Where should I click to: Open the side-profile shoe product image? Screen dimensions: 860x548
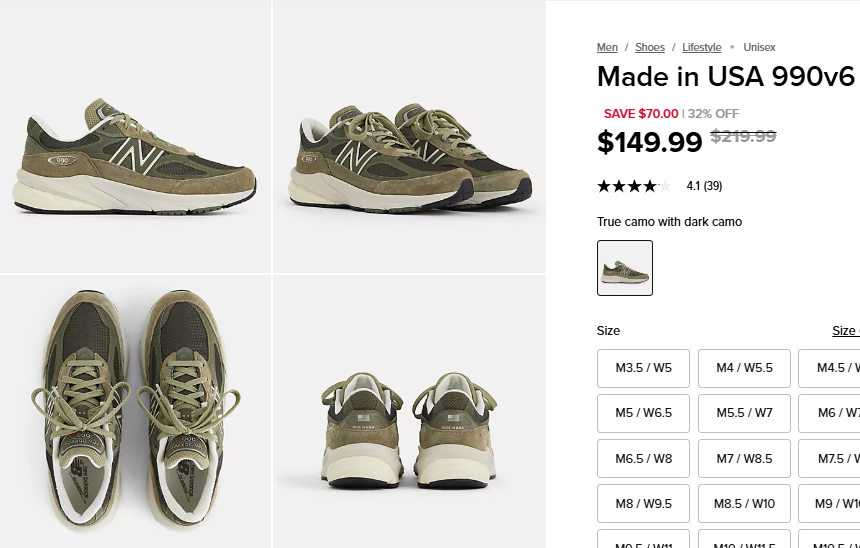tap(135, 137)
